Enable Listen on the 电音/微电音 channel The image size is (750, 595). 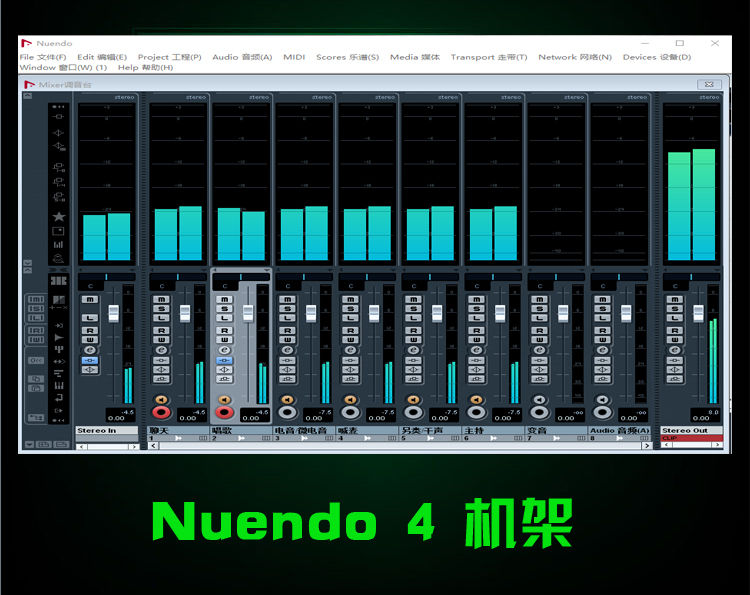click(x=287, y=318)
